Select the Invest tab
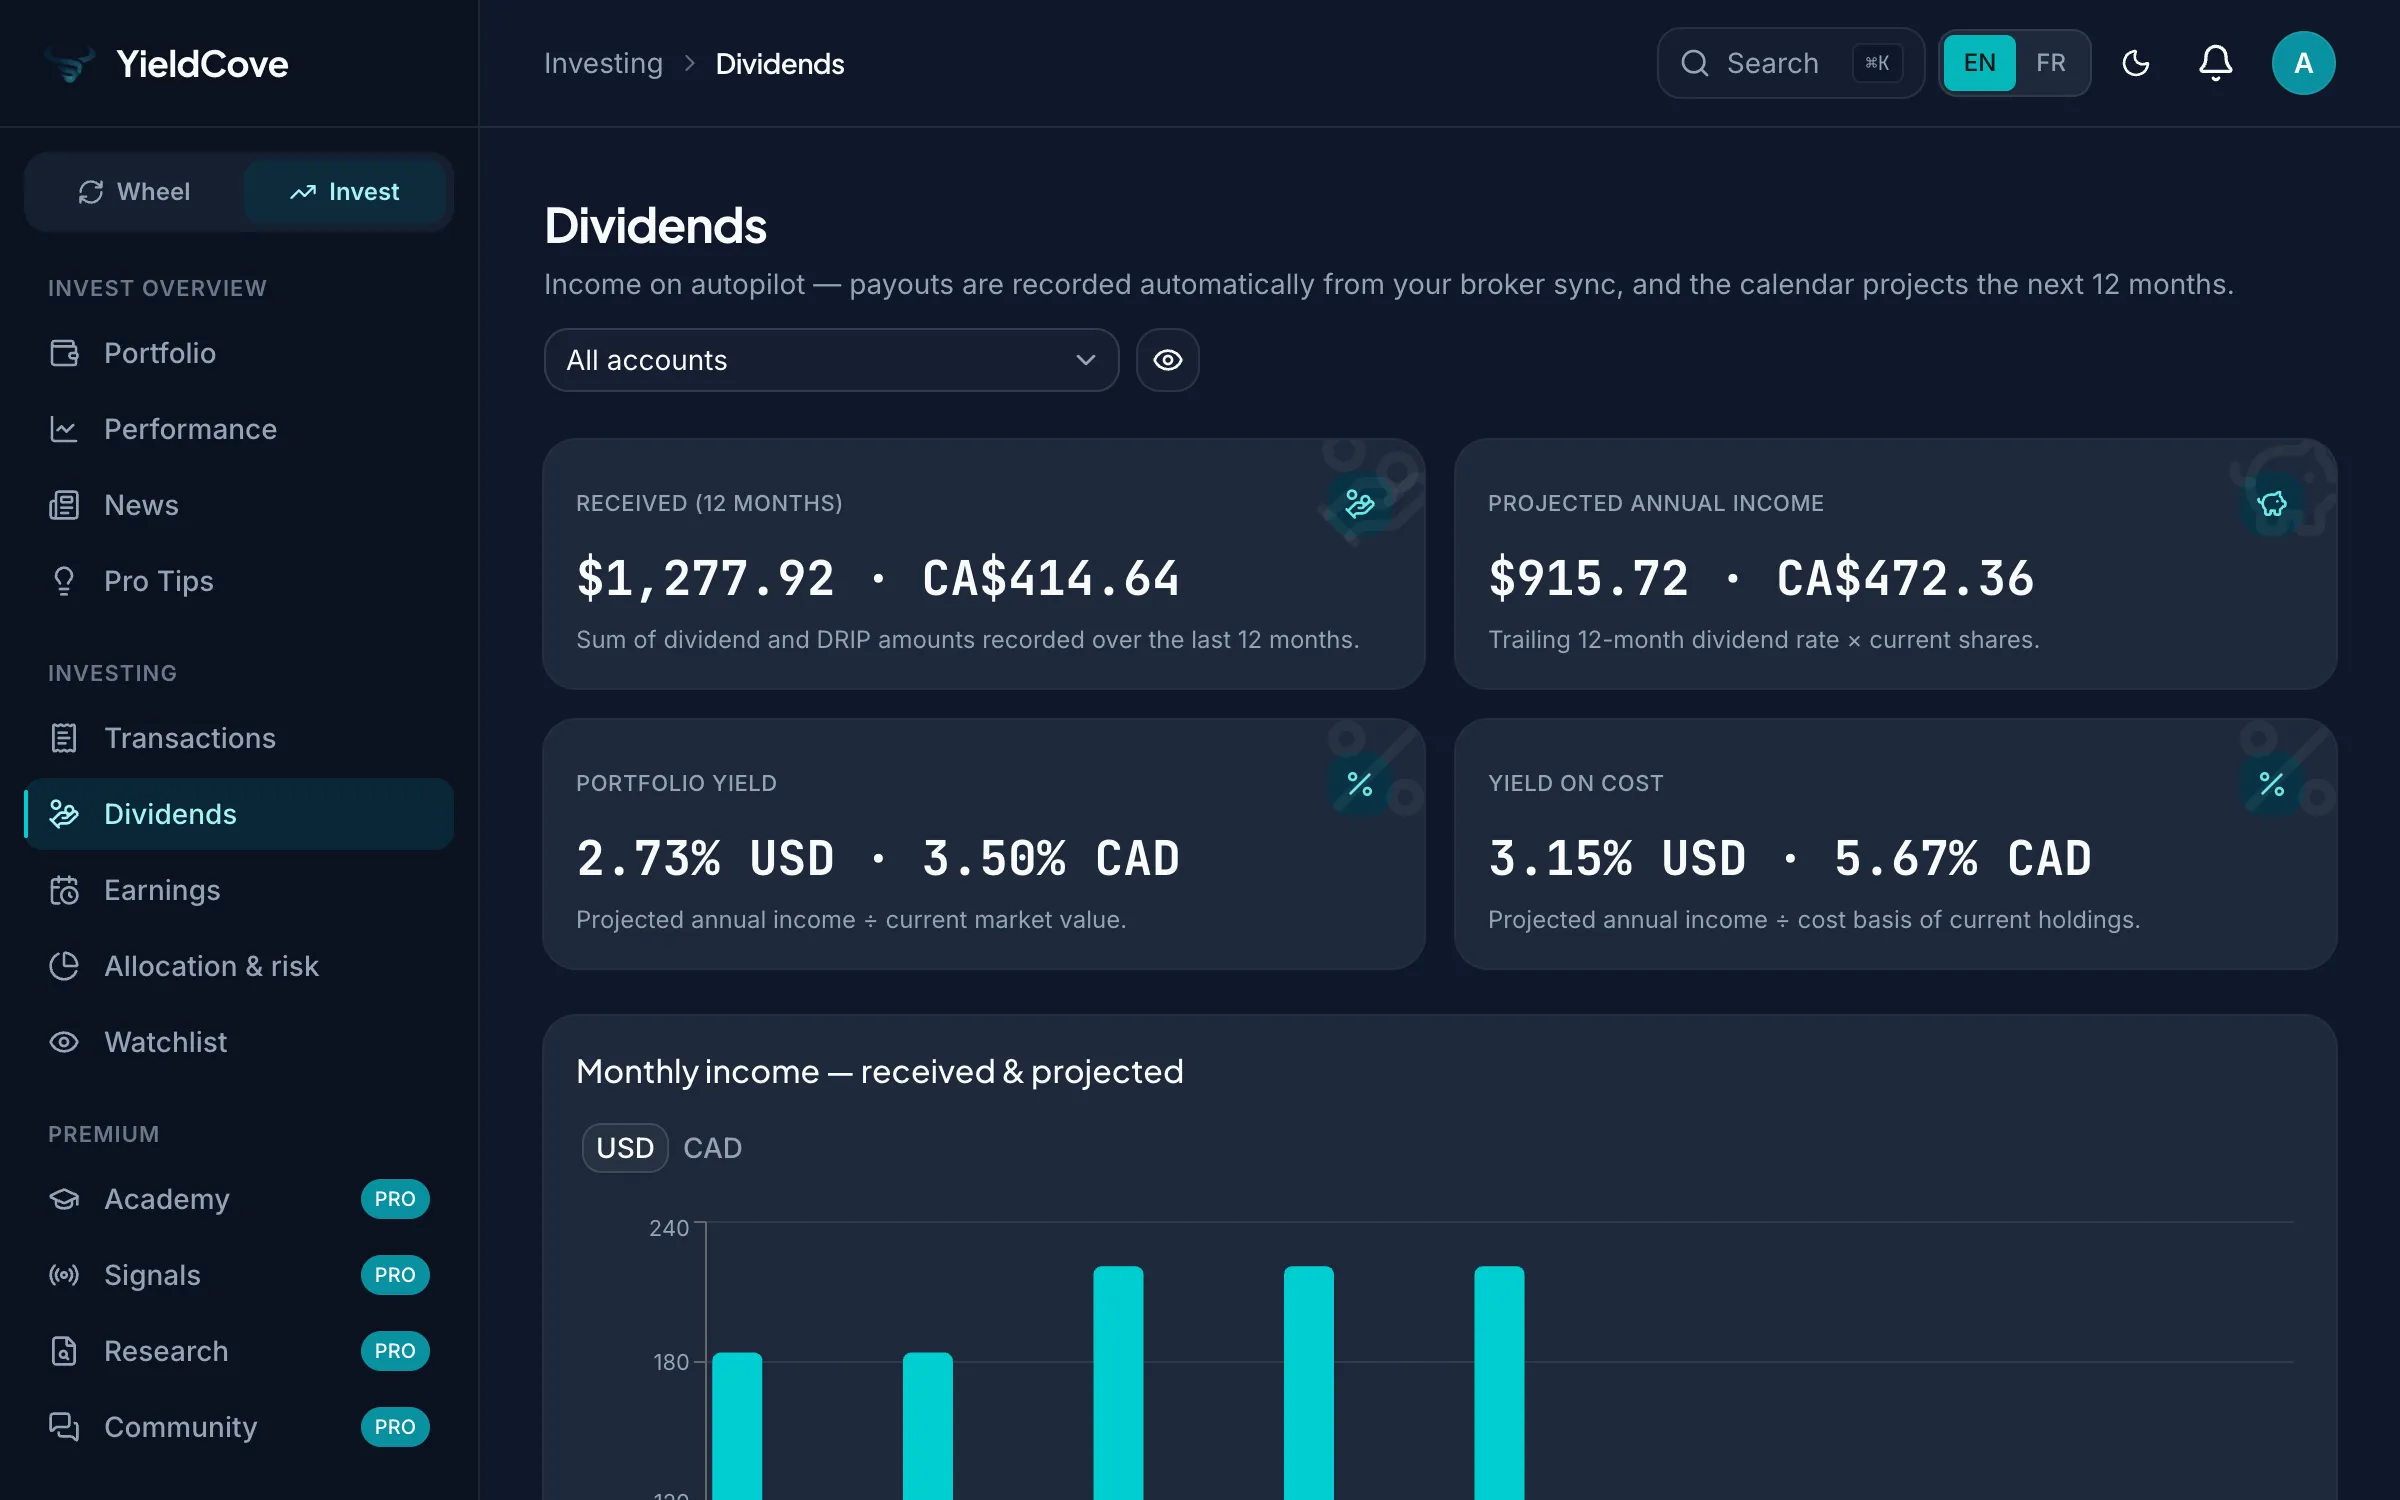Viewport: 2400px width, 1500px height. pyautogui.click(x=345, y=192)
